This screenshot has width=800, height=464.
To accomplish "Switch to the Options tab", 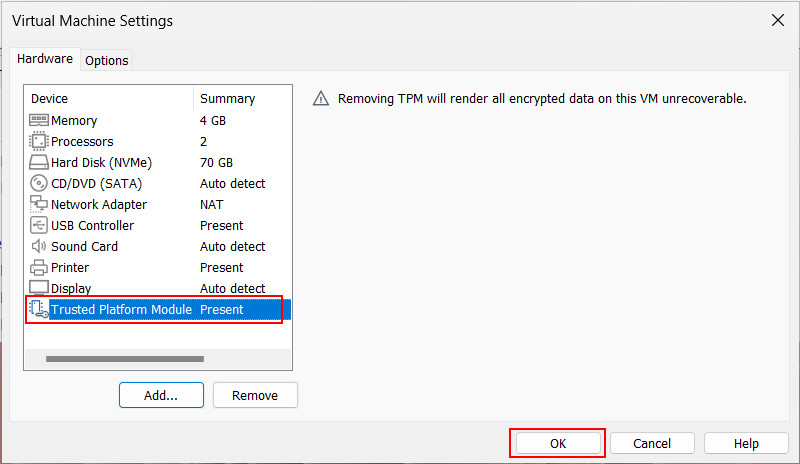I will point(107,60).
